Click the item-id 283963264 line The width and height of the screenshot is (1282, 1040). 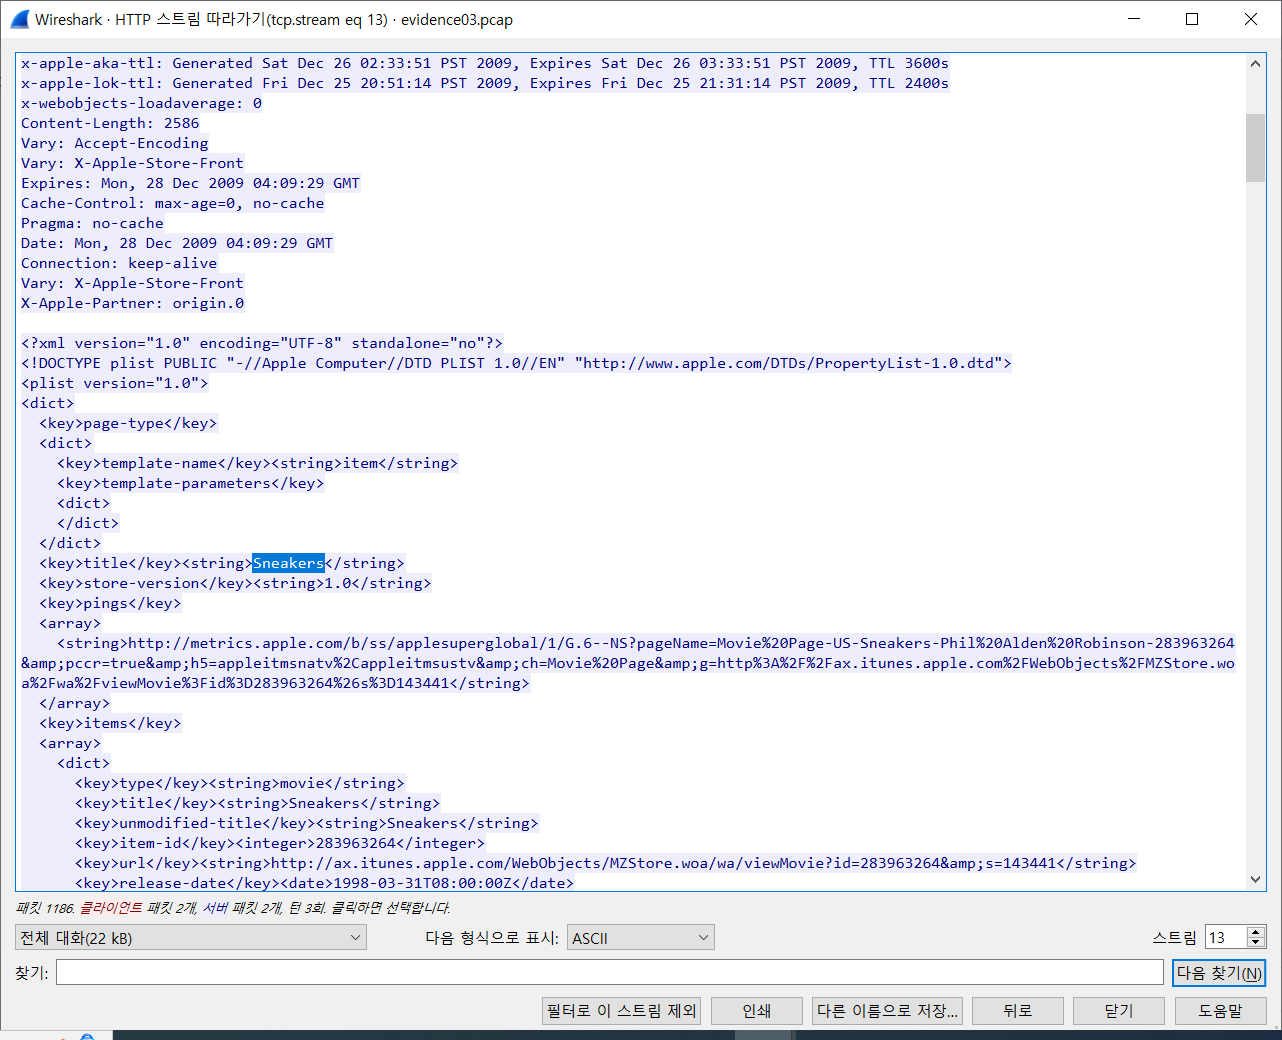tap(280, 843)
